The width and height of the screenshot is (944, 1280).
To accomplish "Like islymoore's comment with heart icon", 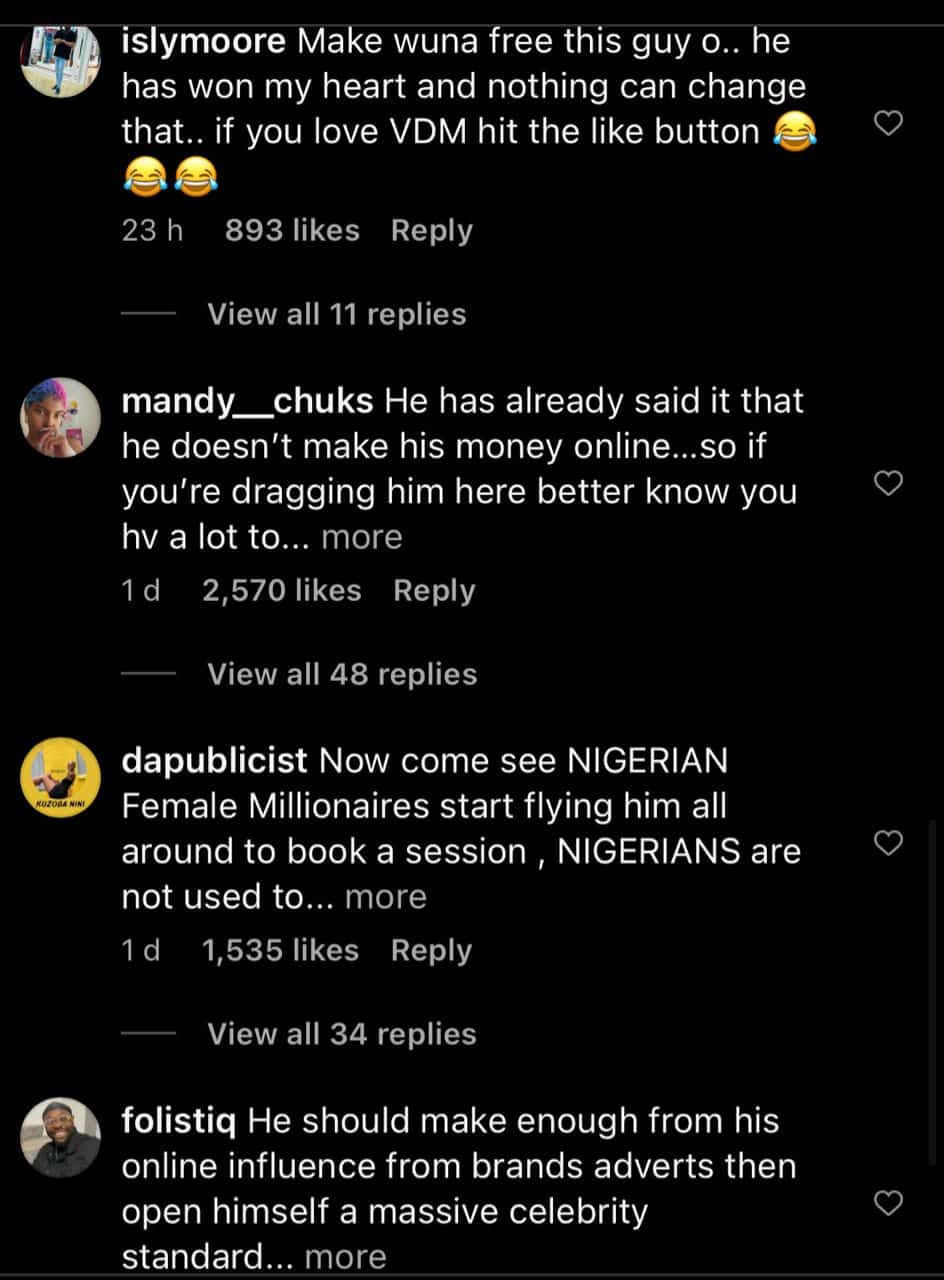I will click(888, 123).
